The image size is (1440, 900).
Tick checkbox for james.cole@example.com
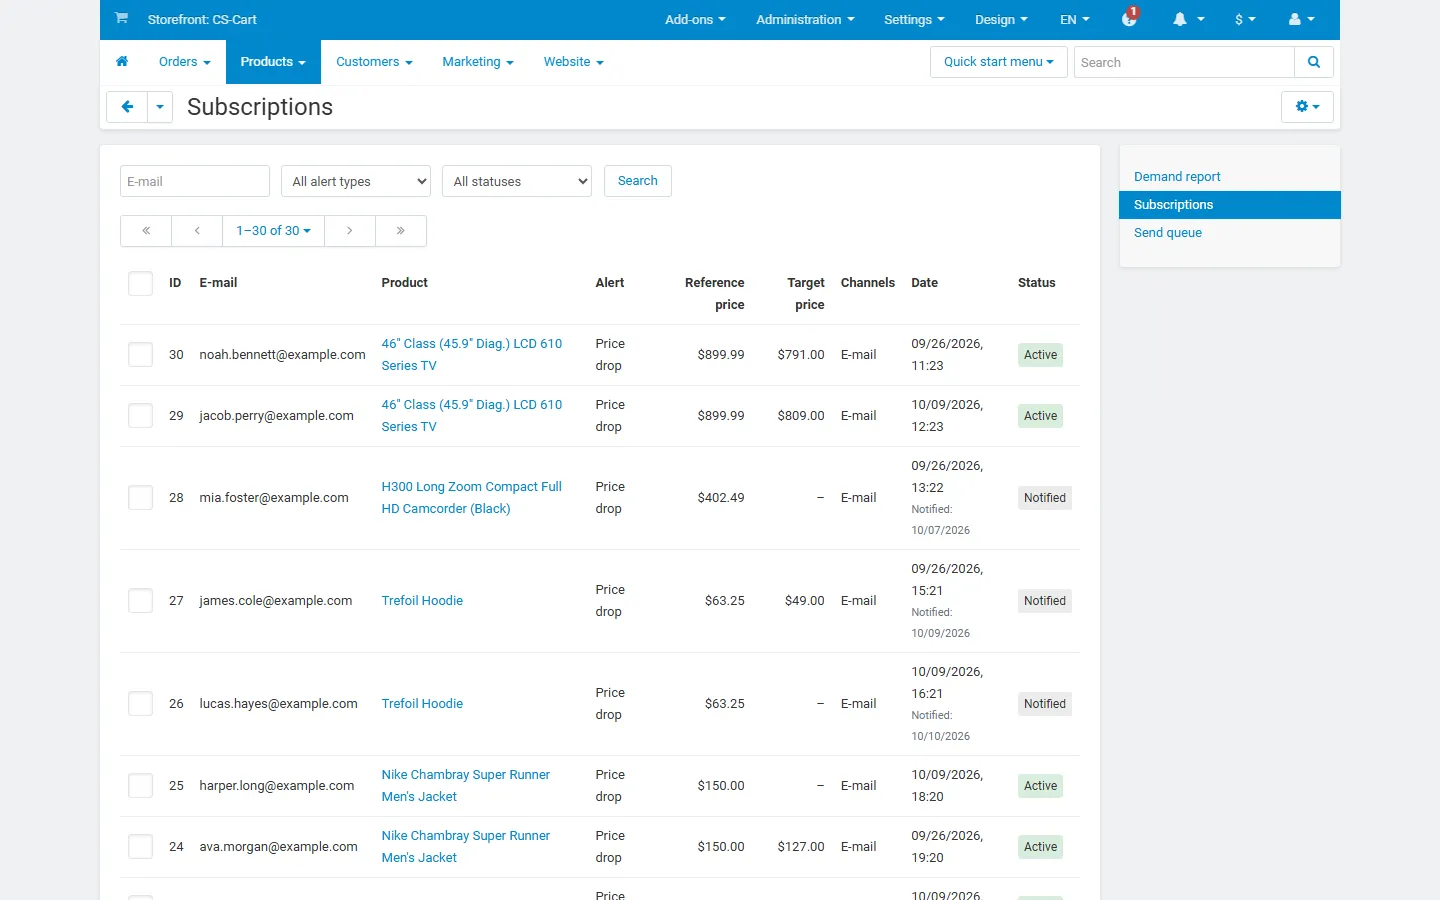[141, 601]
